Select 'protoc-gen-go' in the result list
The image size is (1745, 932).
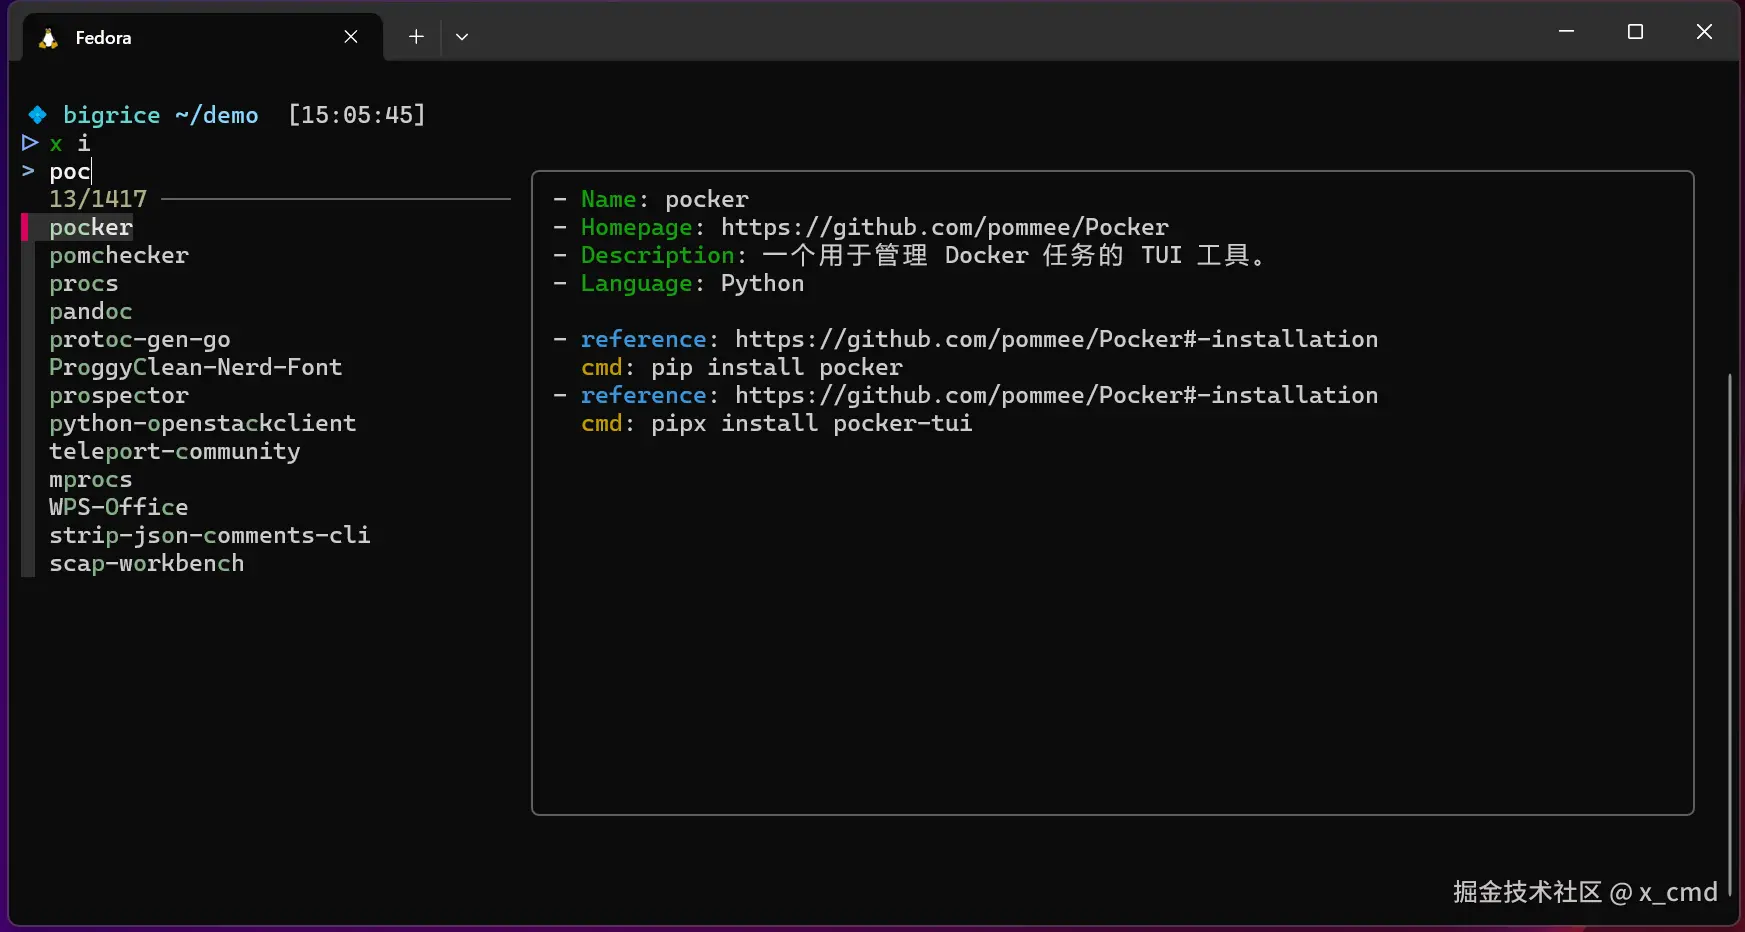[140, 340]
